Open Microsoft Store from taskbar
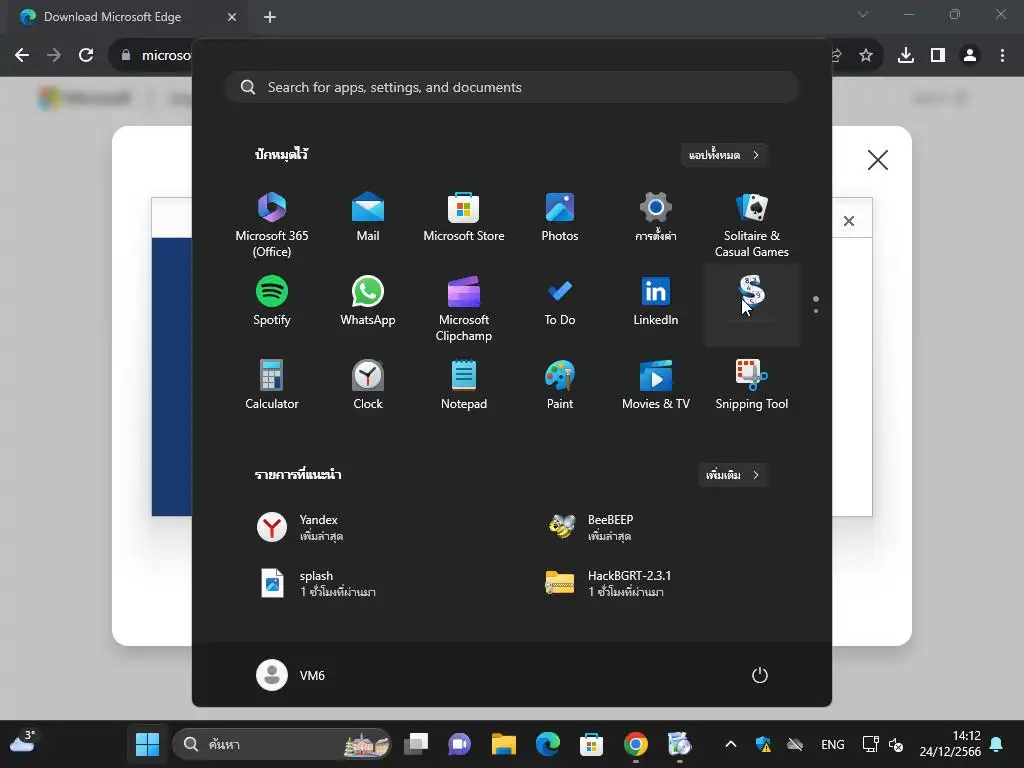 (591, 744)
